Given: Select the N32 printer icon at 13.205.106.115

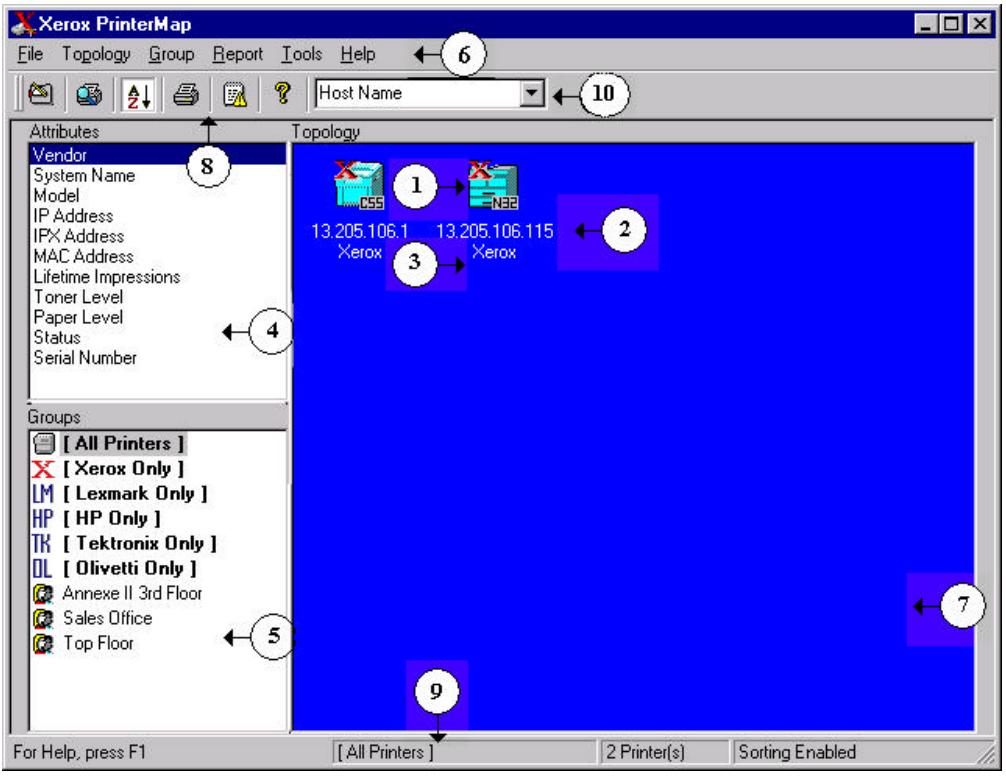Looking at the screenshot, I should [493, 185].
